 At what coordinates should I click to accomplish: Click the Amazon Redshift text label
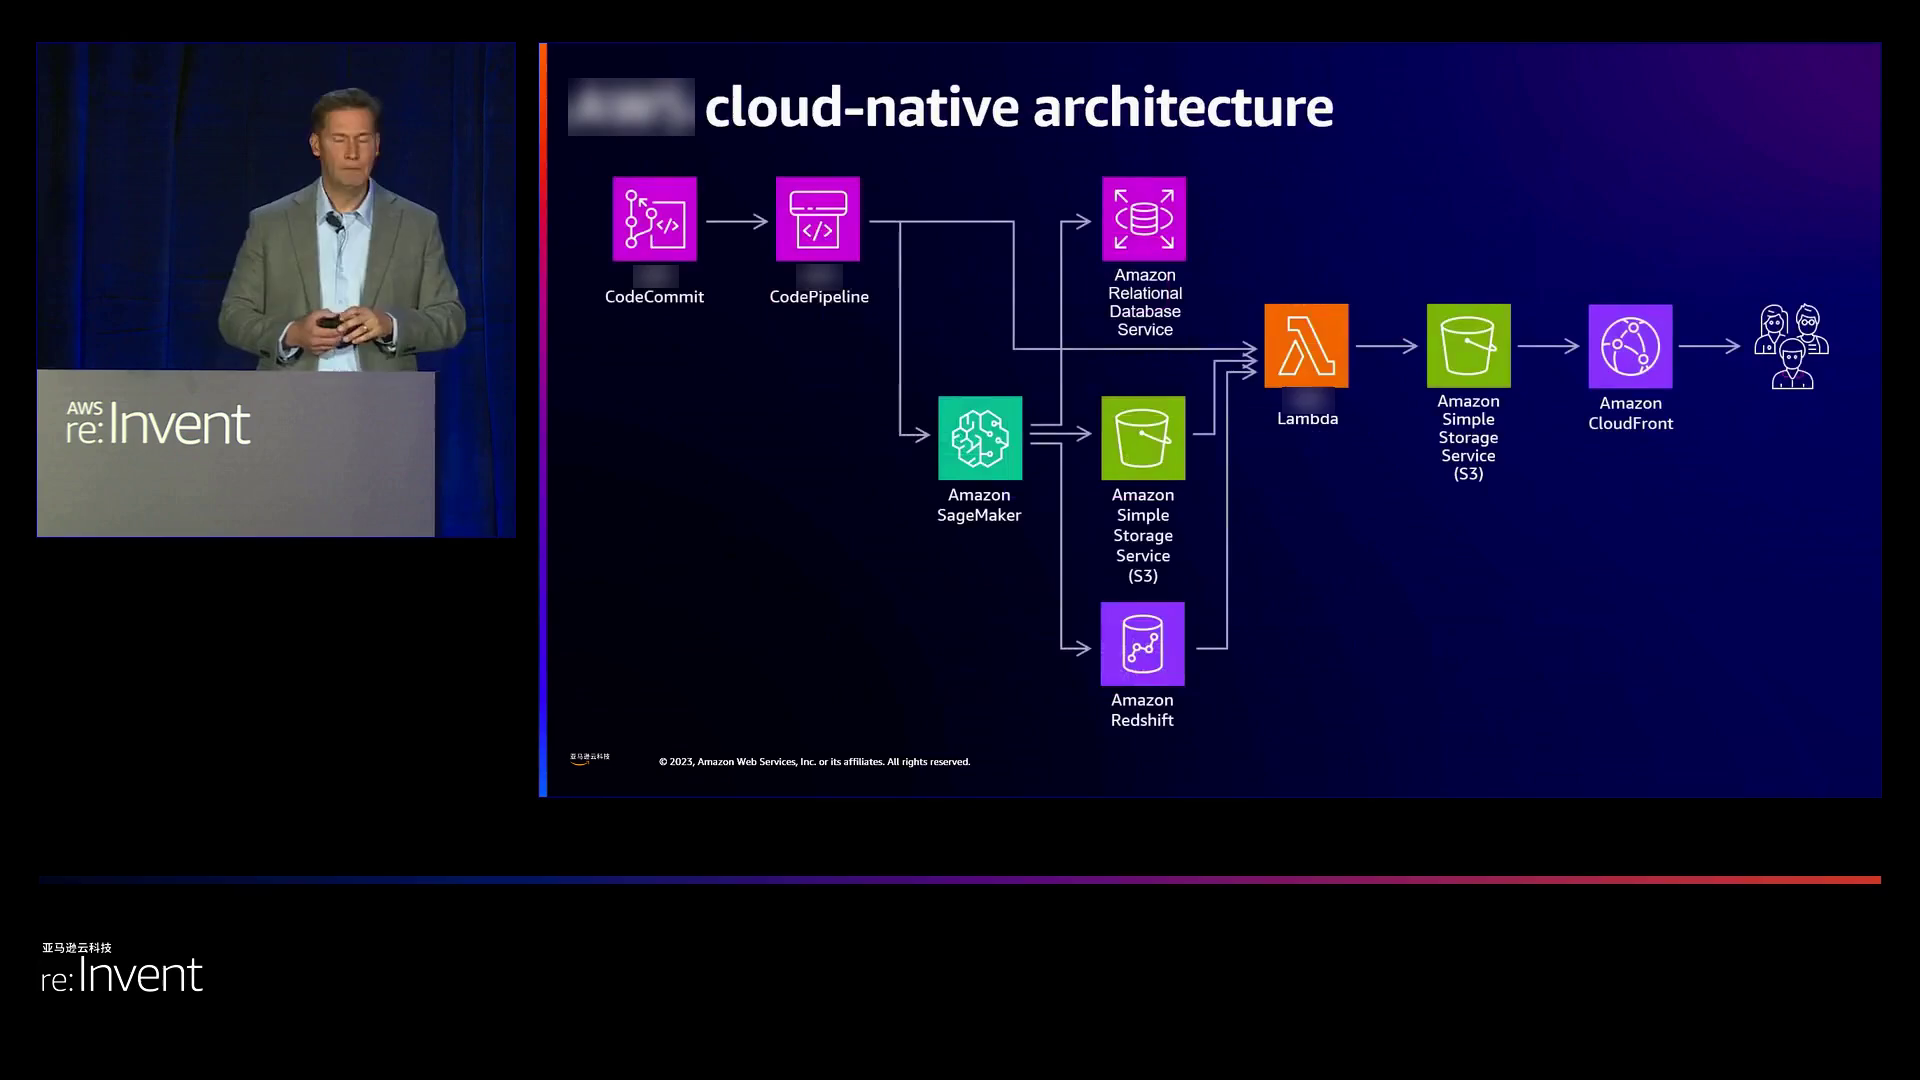coord(1142,710)
